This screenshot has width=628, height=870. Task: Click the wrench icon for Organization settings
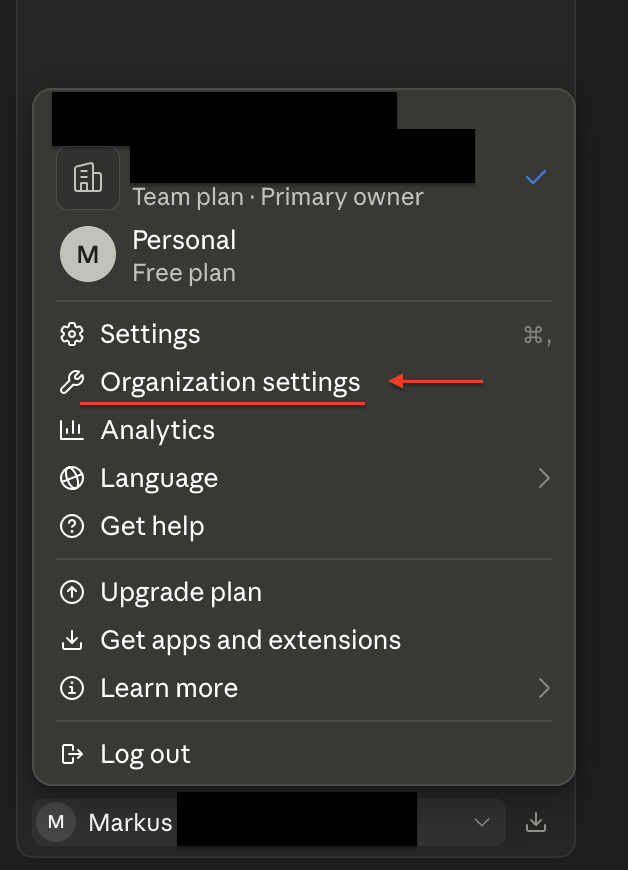[72, 382]
